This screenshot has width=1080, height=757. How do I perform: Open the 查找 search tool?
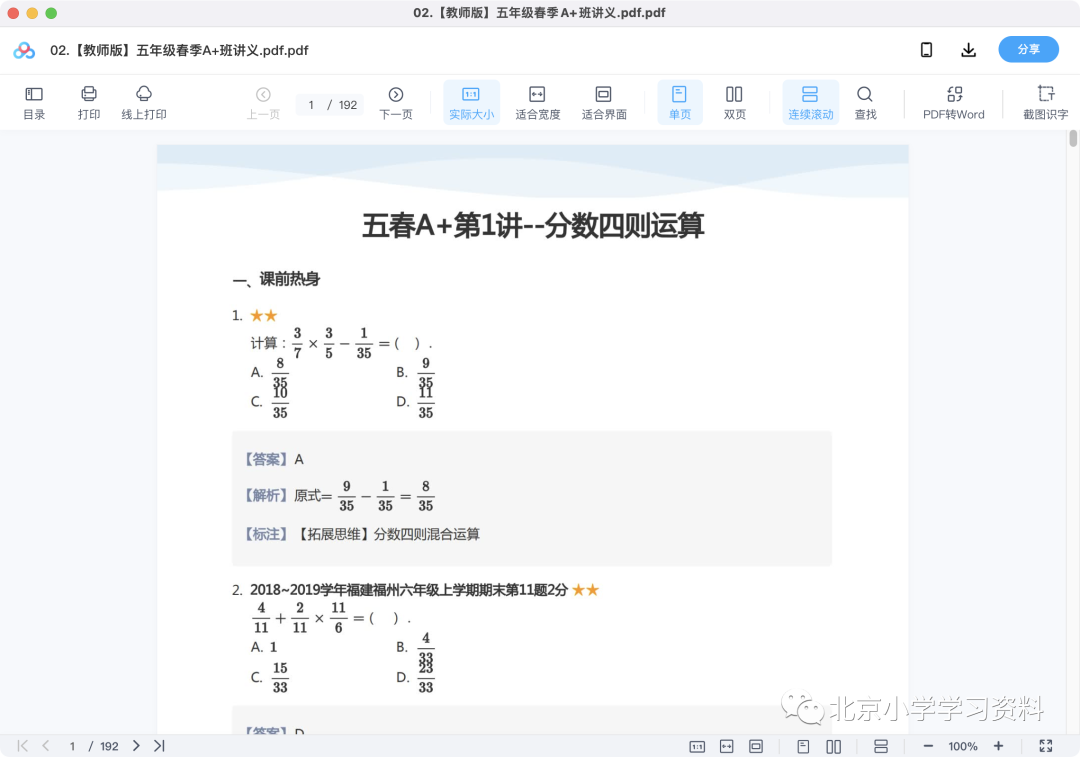(x=865, y=103)
